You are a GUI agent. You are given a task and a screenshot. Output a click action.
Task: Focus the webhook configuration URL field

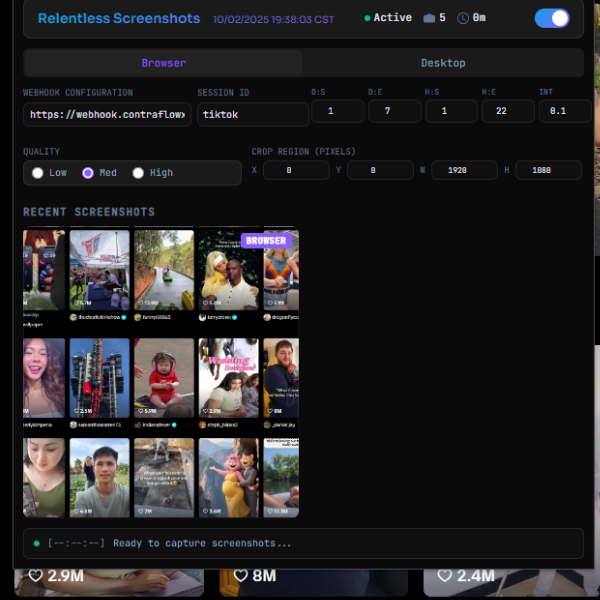107,114
